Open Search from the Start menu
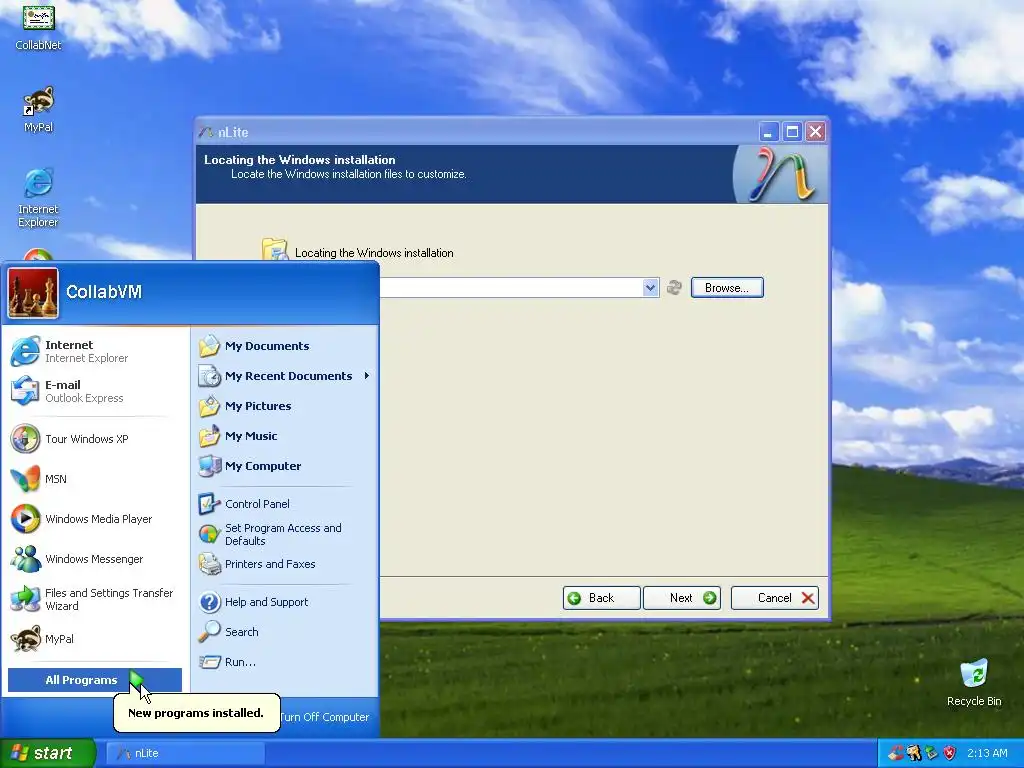This screenshot has height=768, width=1024. (x=285, y=632)
